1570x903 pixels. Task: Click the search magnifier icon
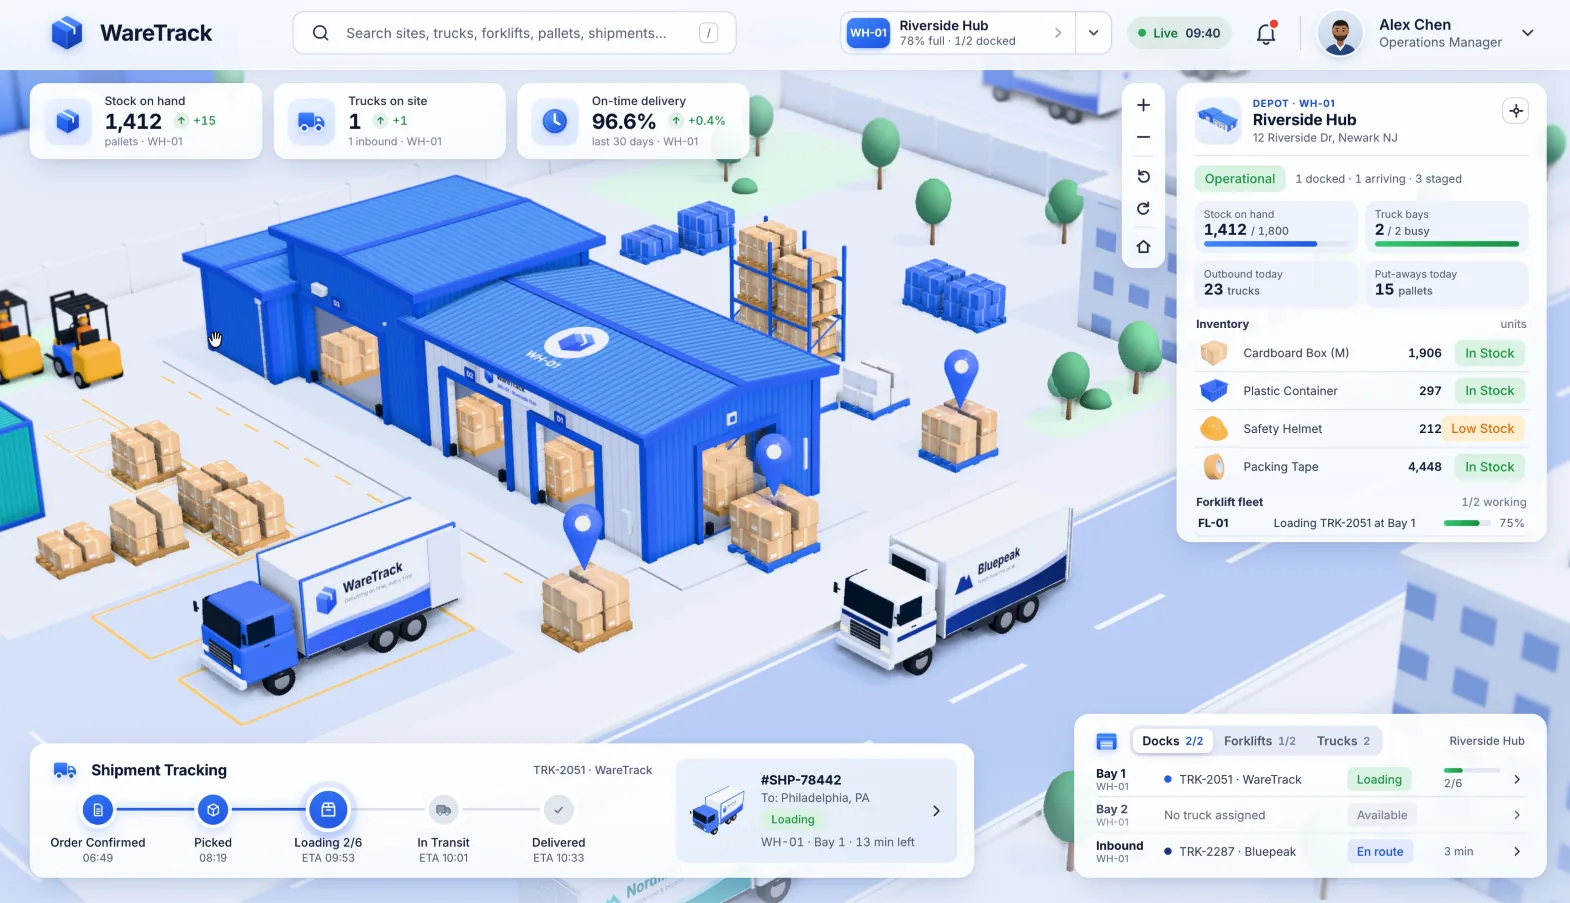point(320,33)
